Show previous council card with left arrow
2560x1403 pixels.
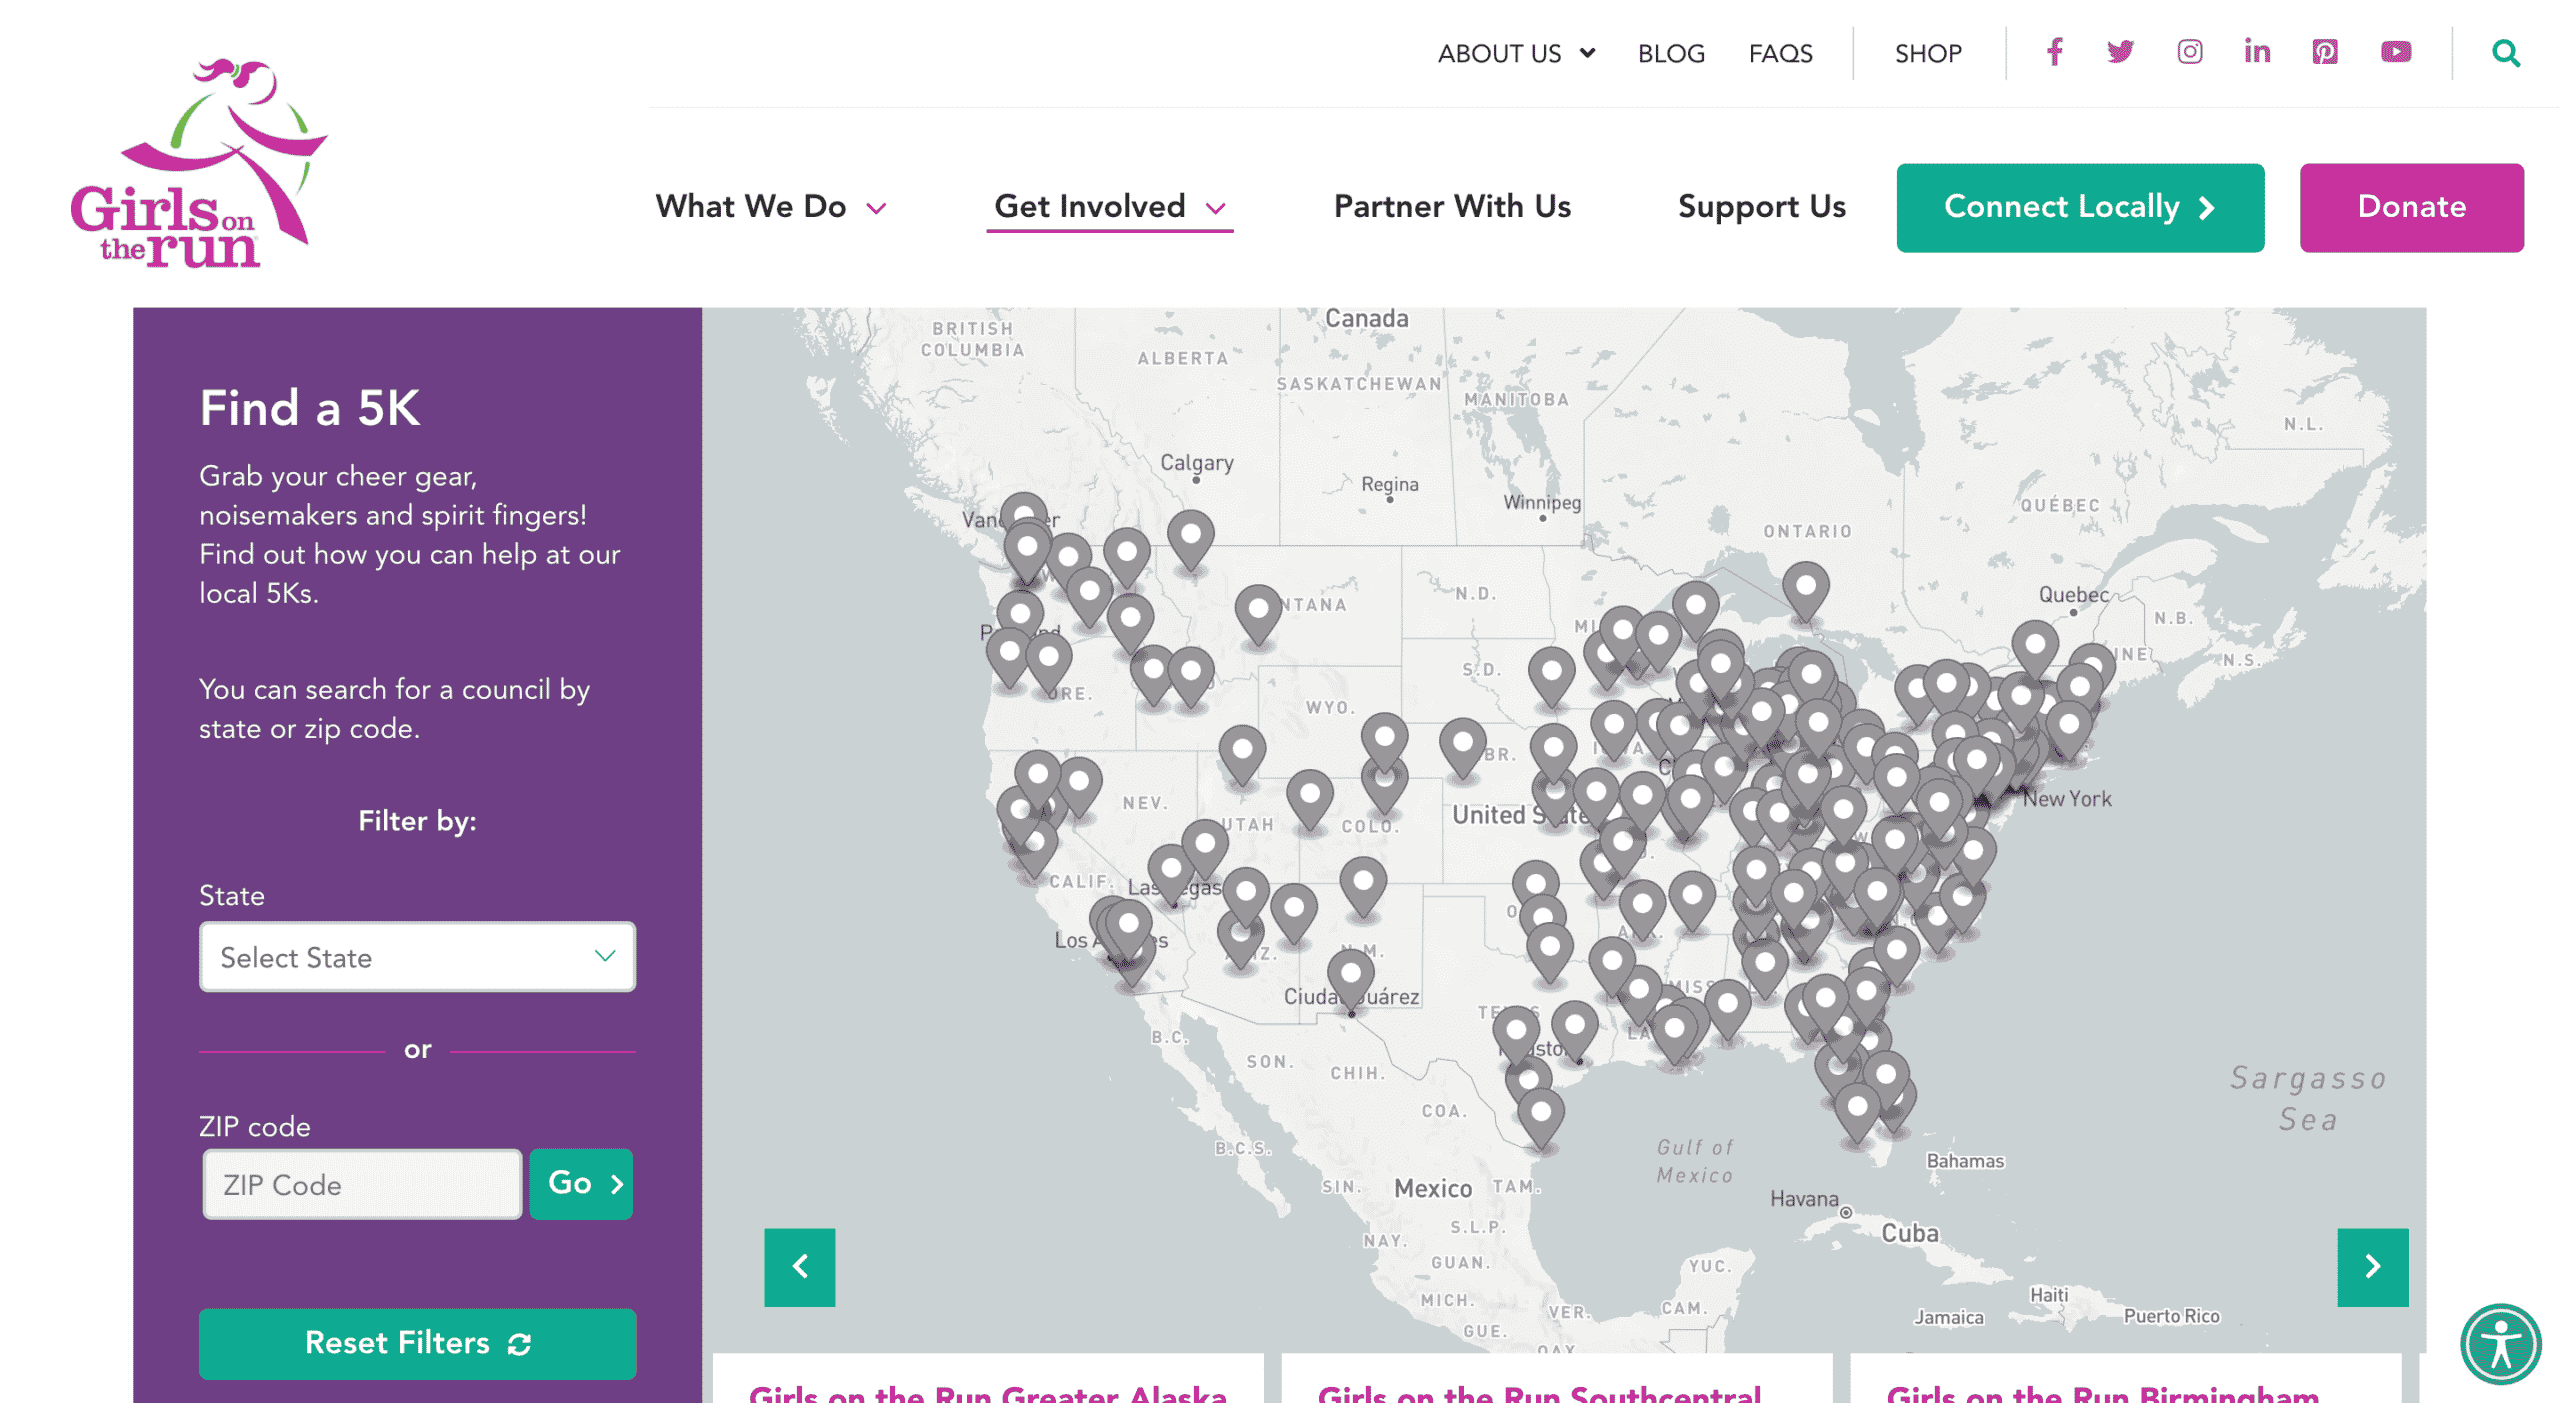tap(799, 1266)
